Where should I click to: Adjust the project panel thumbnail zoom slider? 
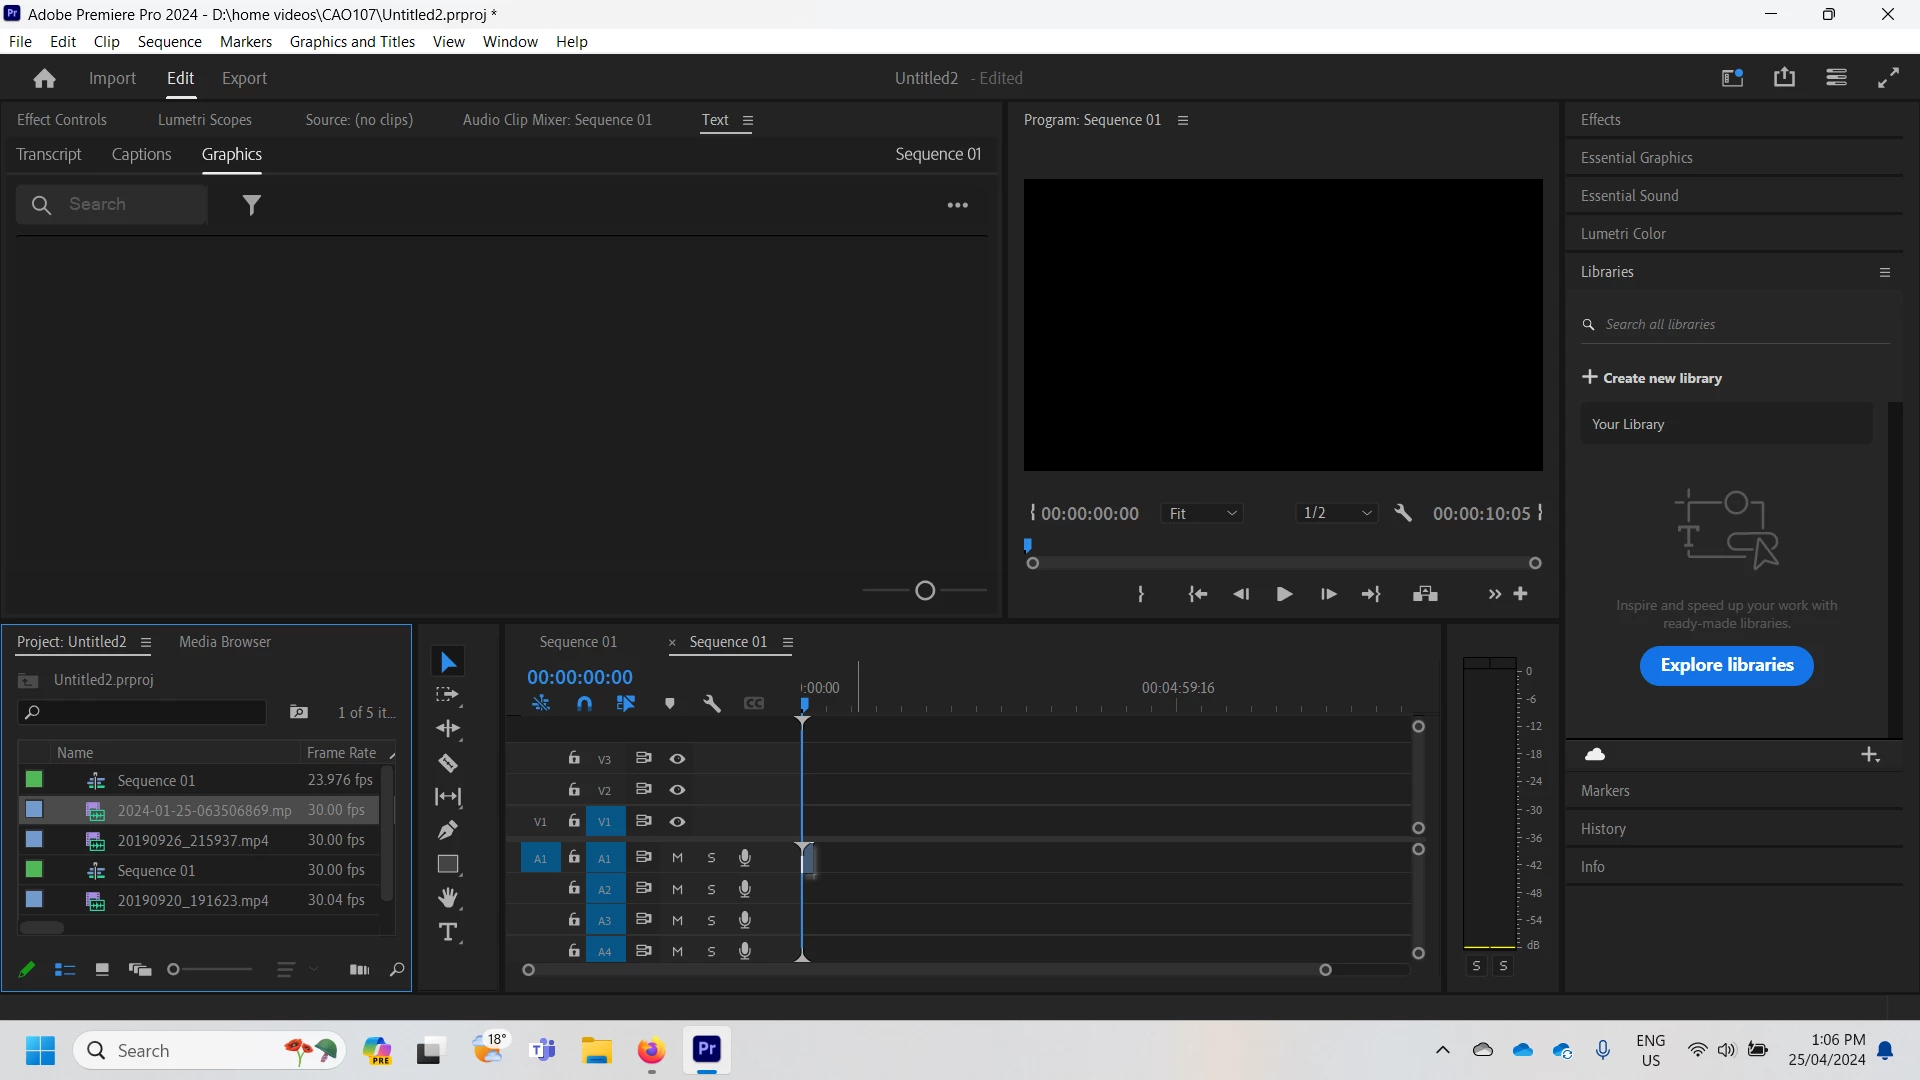[174, 970]
